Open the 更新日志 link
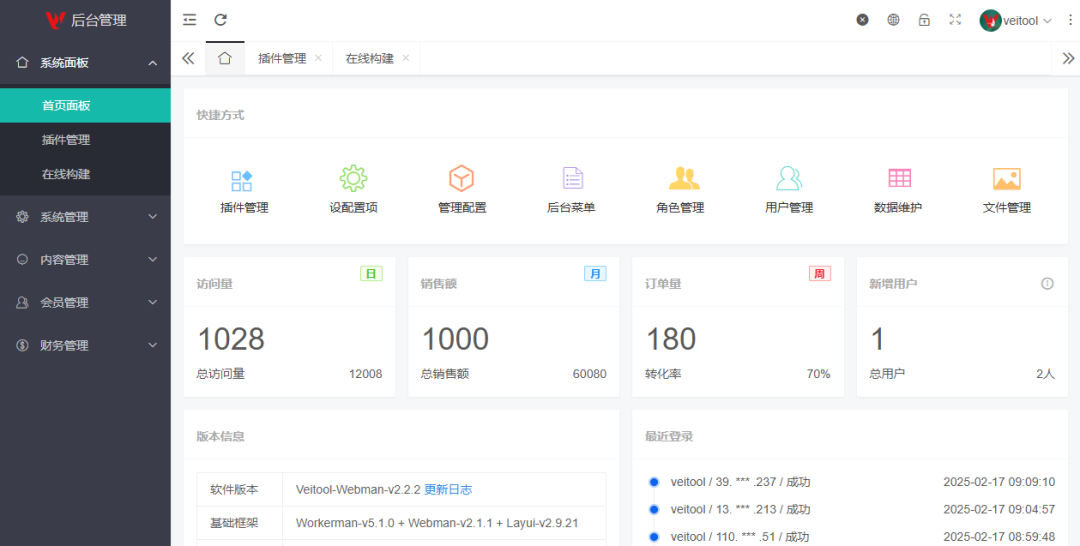1080x546 pixels. click(448, 490)
